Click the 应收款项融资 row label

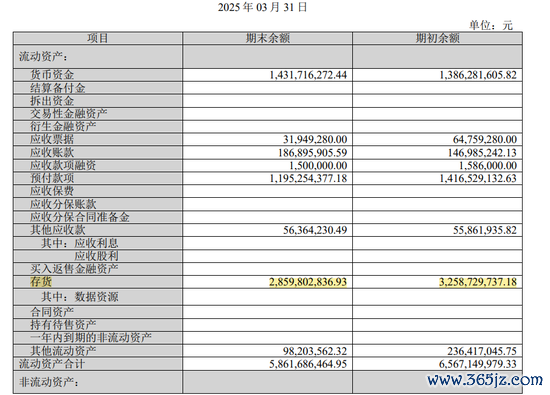pos(63,165)
